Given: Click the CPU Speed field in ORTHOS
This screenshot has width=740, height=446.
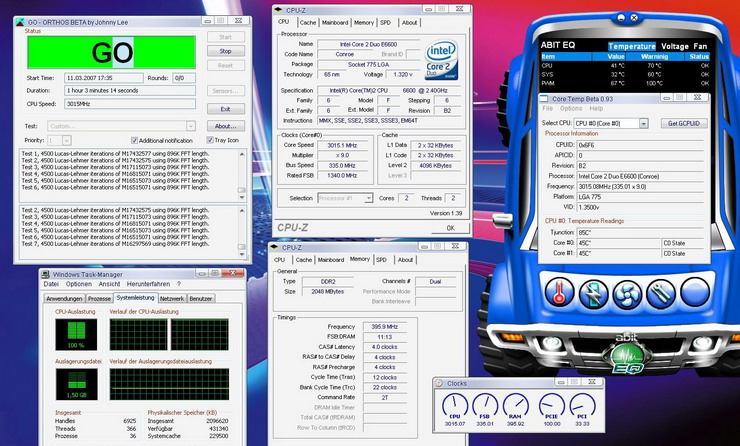Looking at the screenshot, I should coord(130,104).
